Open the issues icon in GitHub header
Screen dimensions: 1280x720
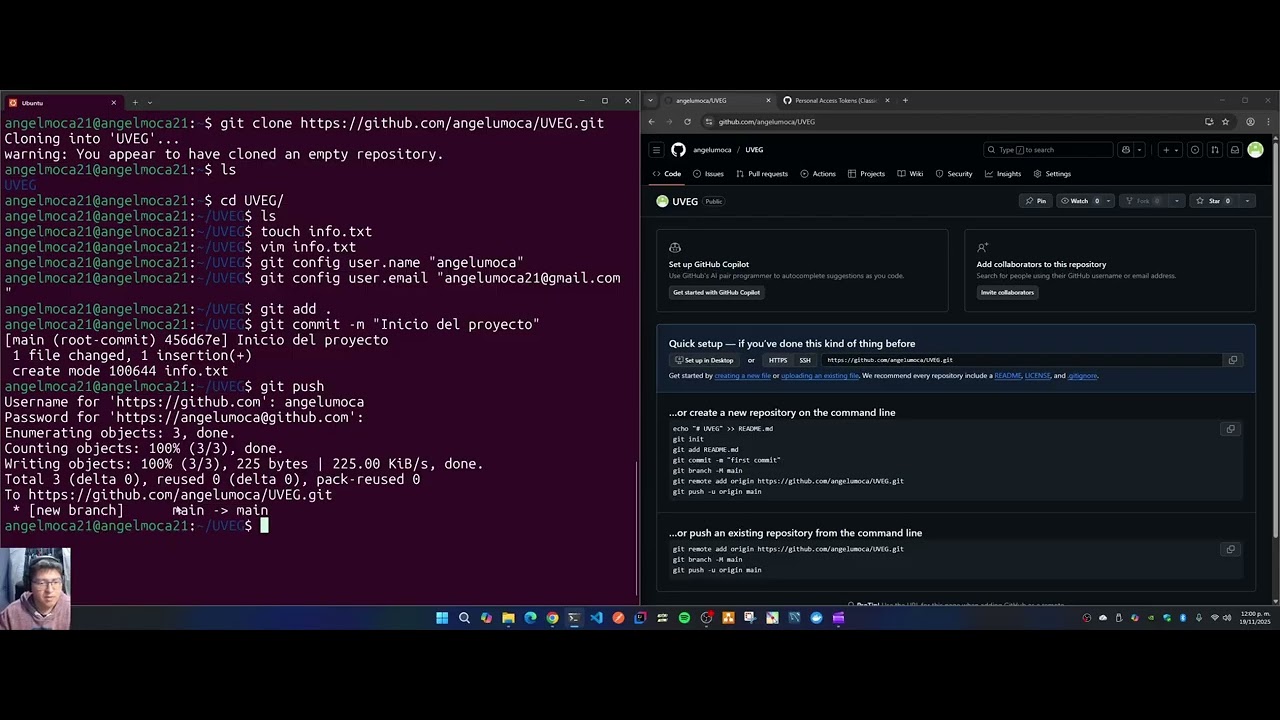click(1195, 150)
